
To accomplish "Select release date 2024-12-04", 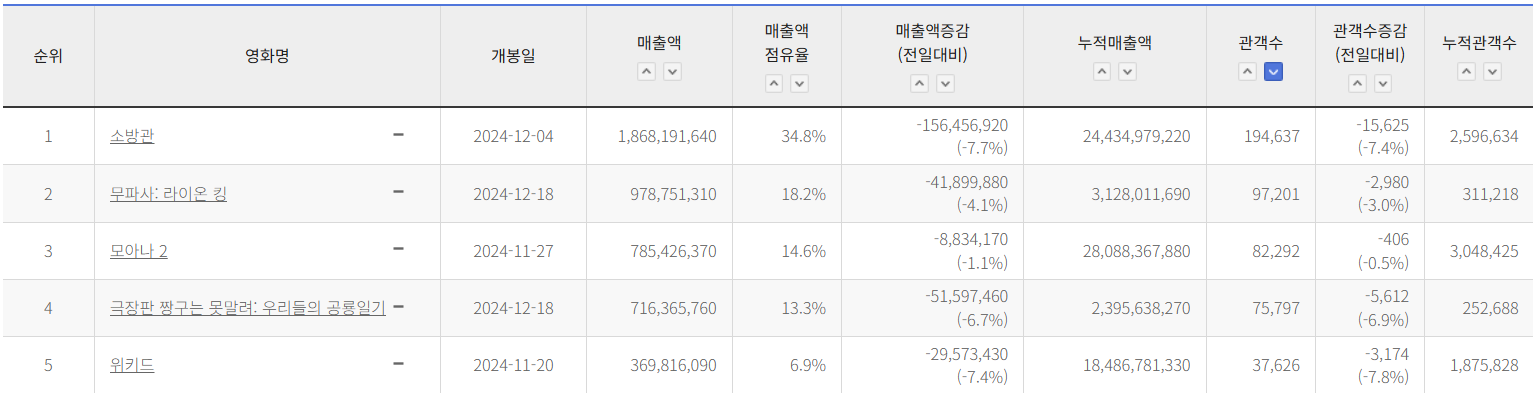I will [x=513, y=136].
